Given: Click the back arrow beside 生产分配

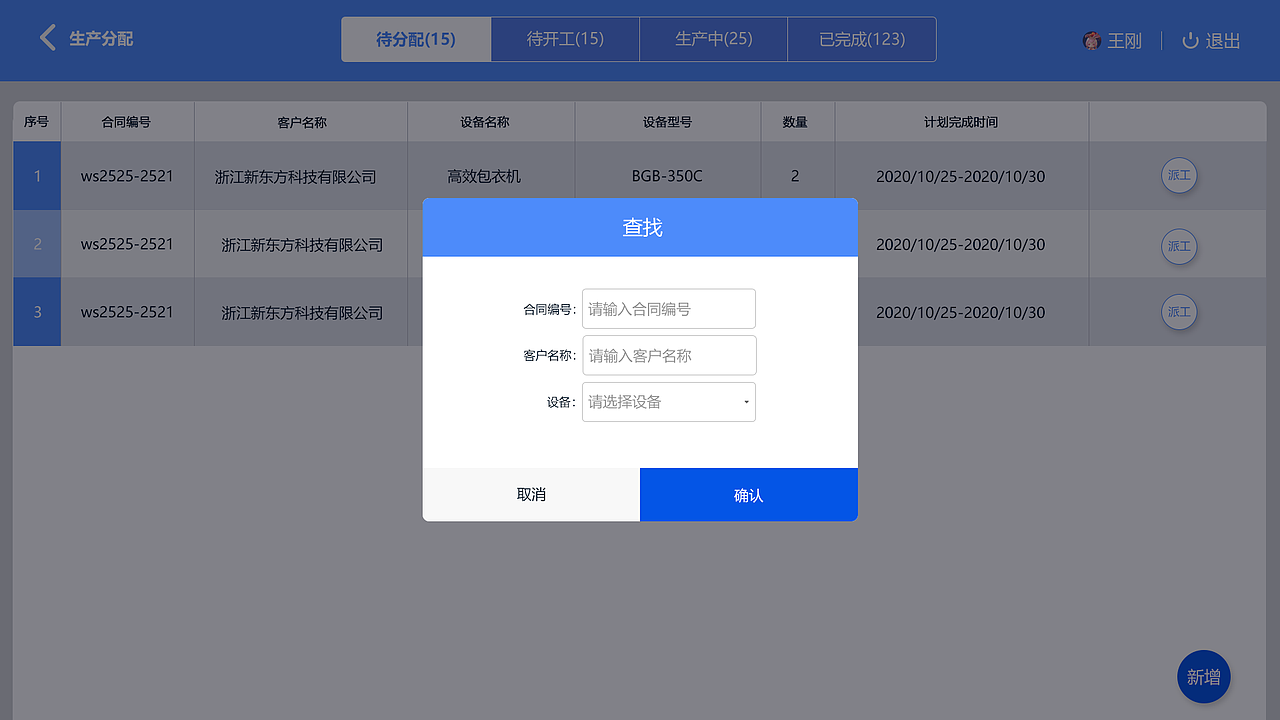Looking at the screenshot, I should tap(47, 37).
